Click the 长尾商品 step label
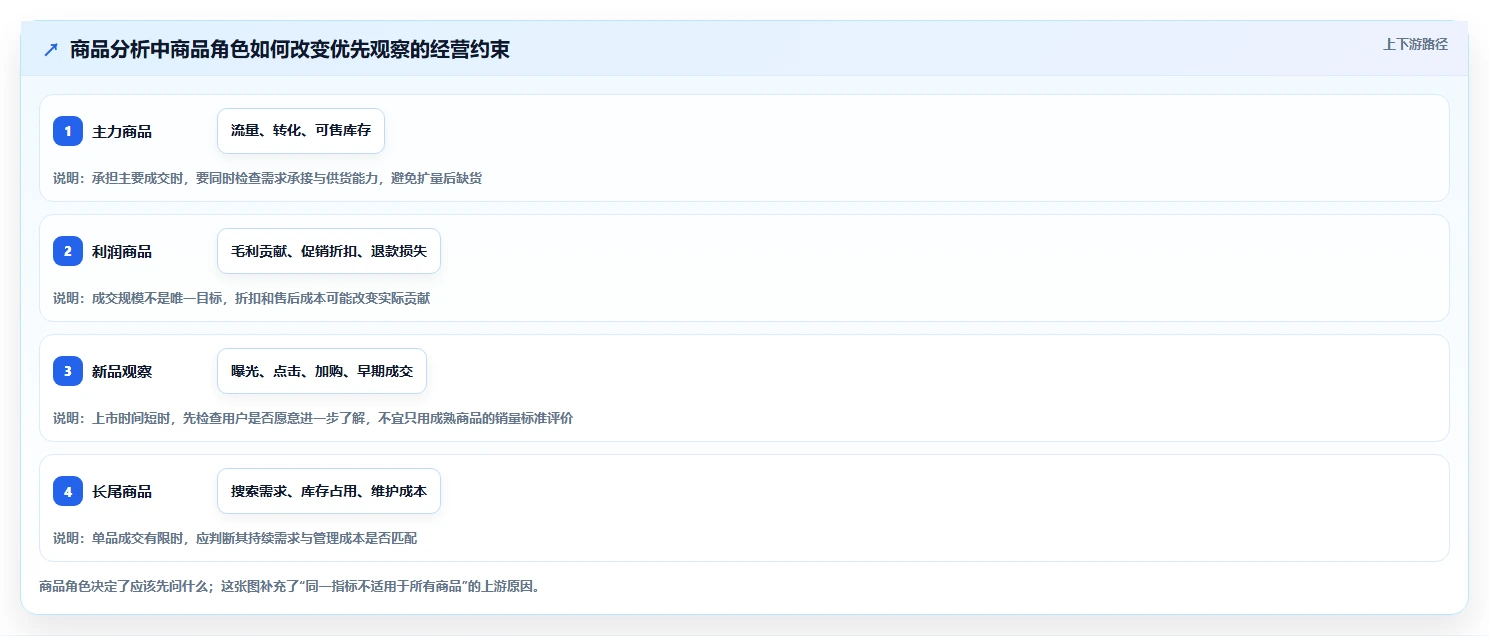 pos(122,491)
